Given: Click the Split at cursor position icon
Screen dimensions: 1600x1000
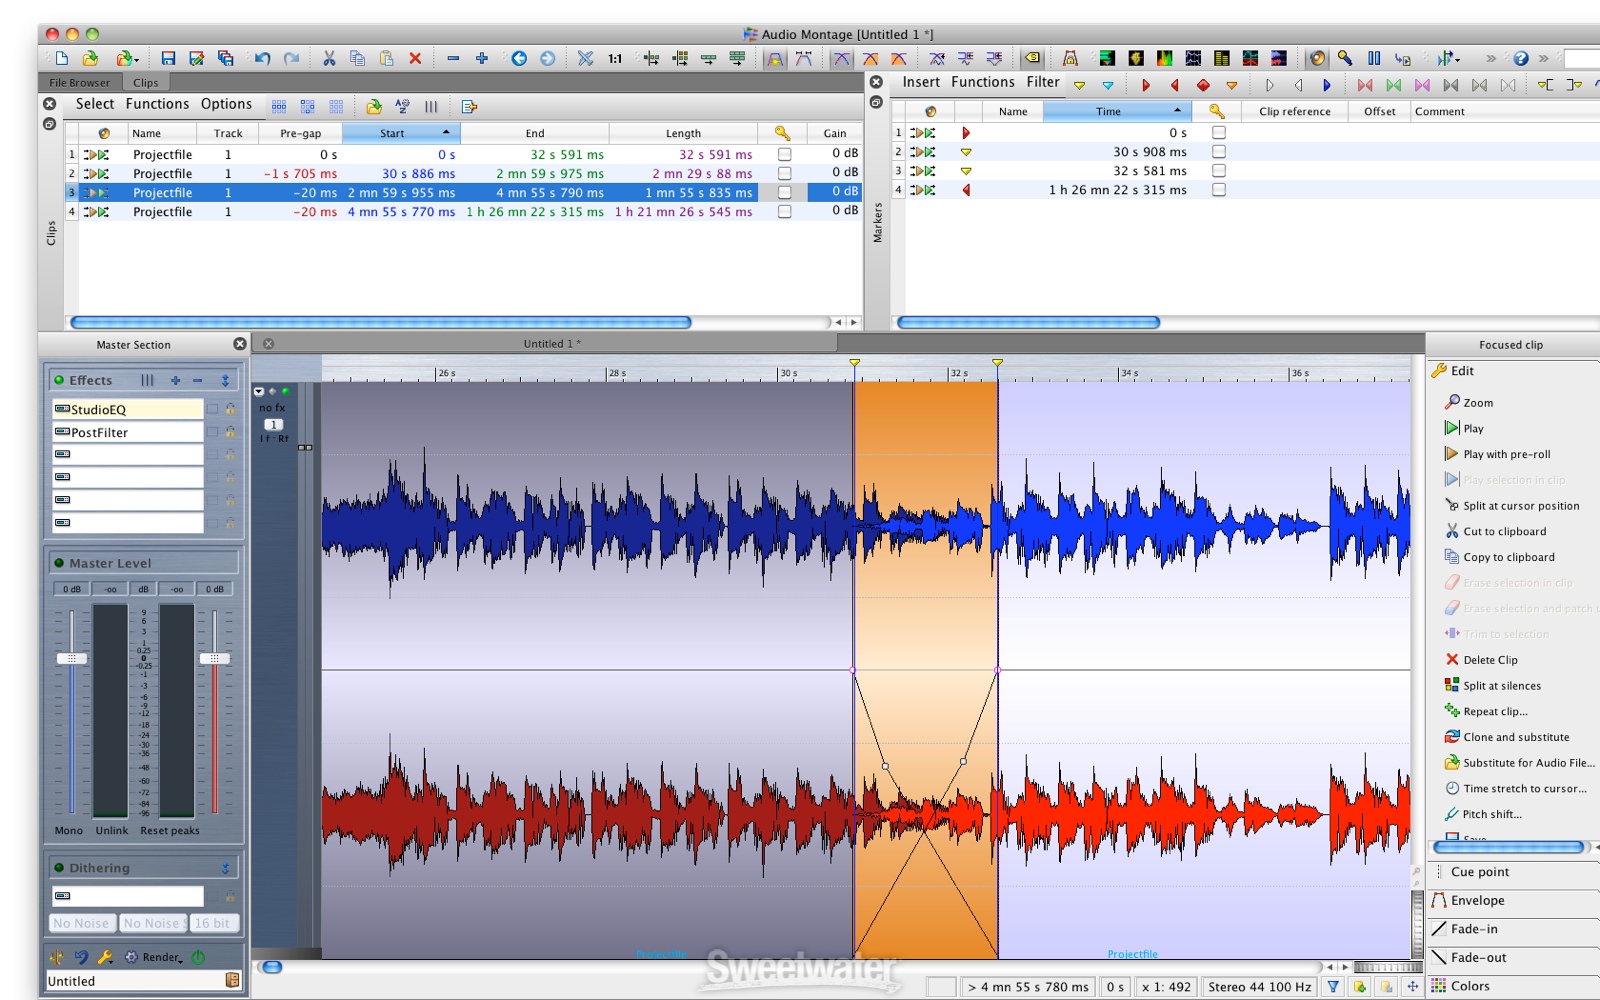Looking at the screenshot, I should click(1452, 506).
